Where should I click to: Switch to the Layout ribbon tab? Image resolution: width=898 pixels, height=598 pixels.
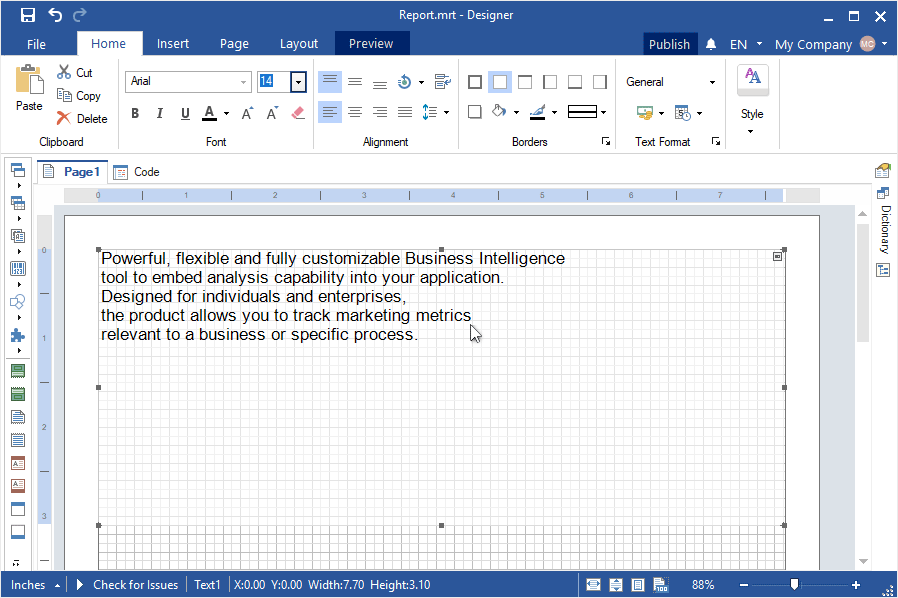click(298, 44)
